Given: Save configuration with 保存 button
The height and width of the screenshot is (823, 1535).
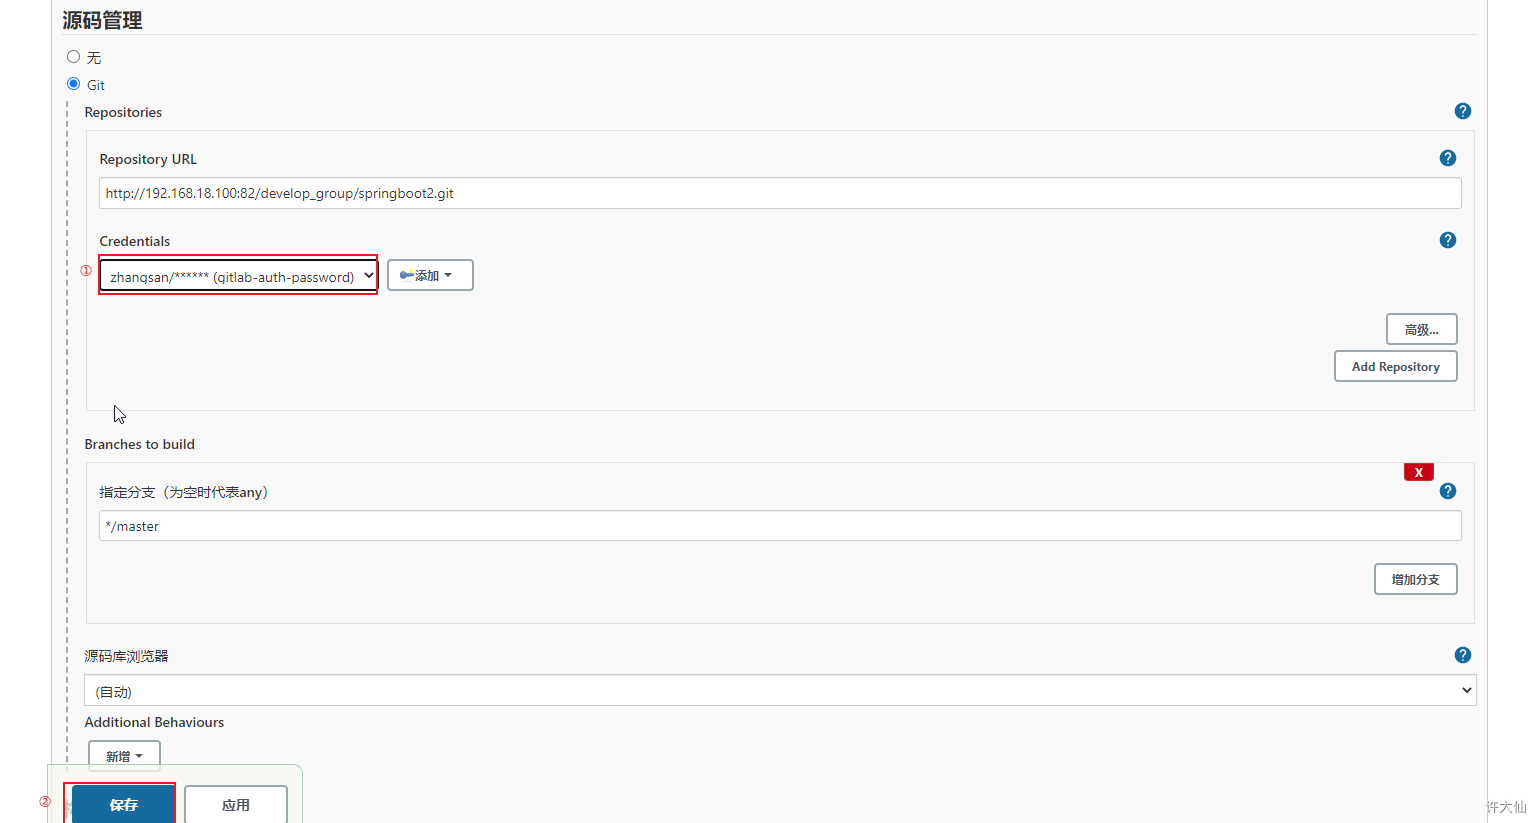Looking at the screenshot, I should pyautogui.click(x=123, y=805).
